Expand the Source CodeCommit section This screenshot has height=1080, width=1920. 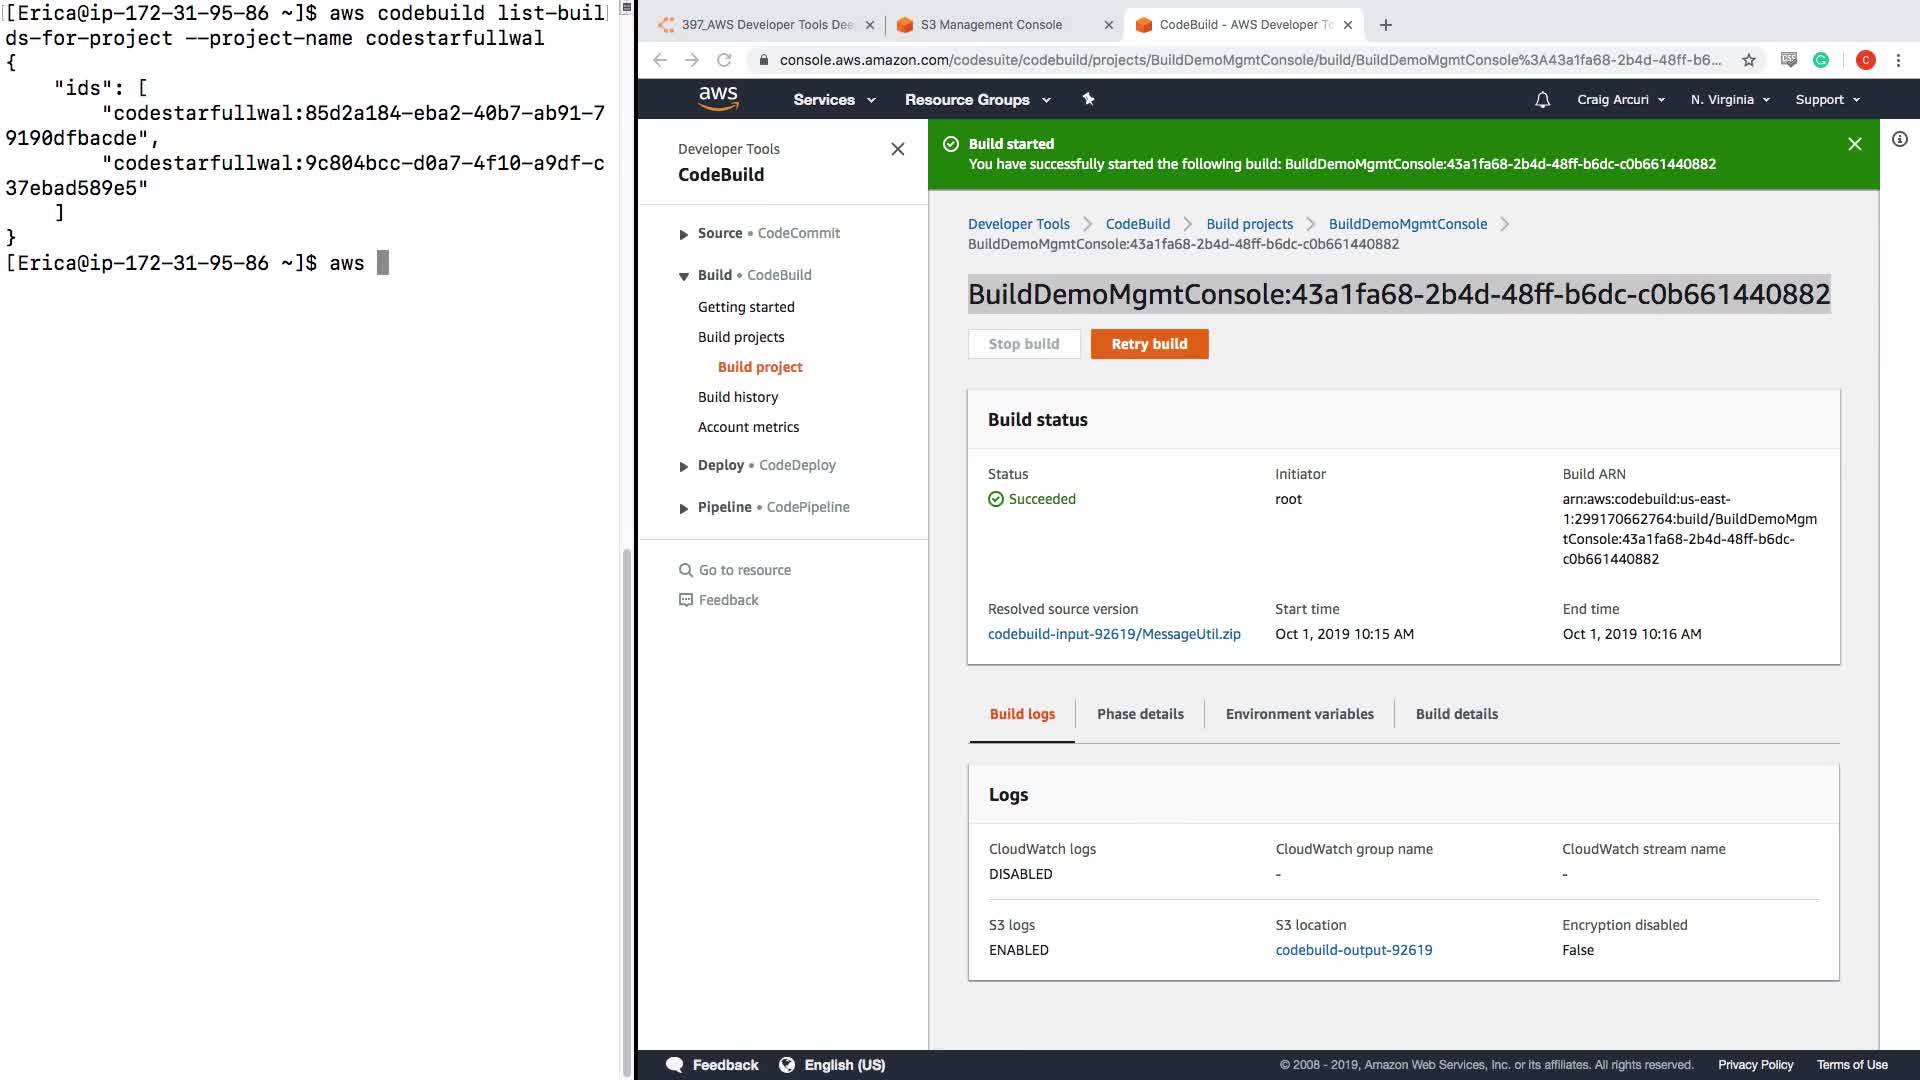(x=684, y=234)
